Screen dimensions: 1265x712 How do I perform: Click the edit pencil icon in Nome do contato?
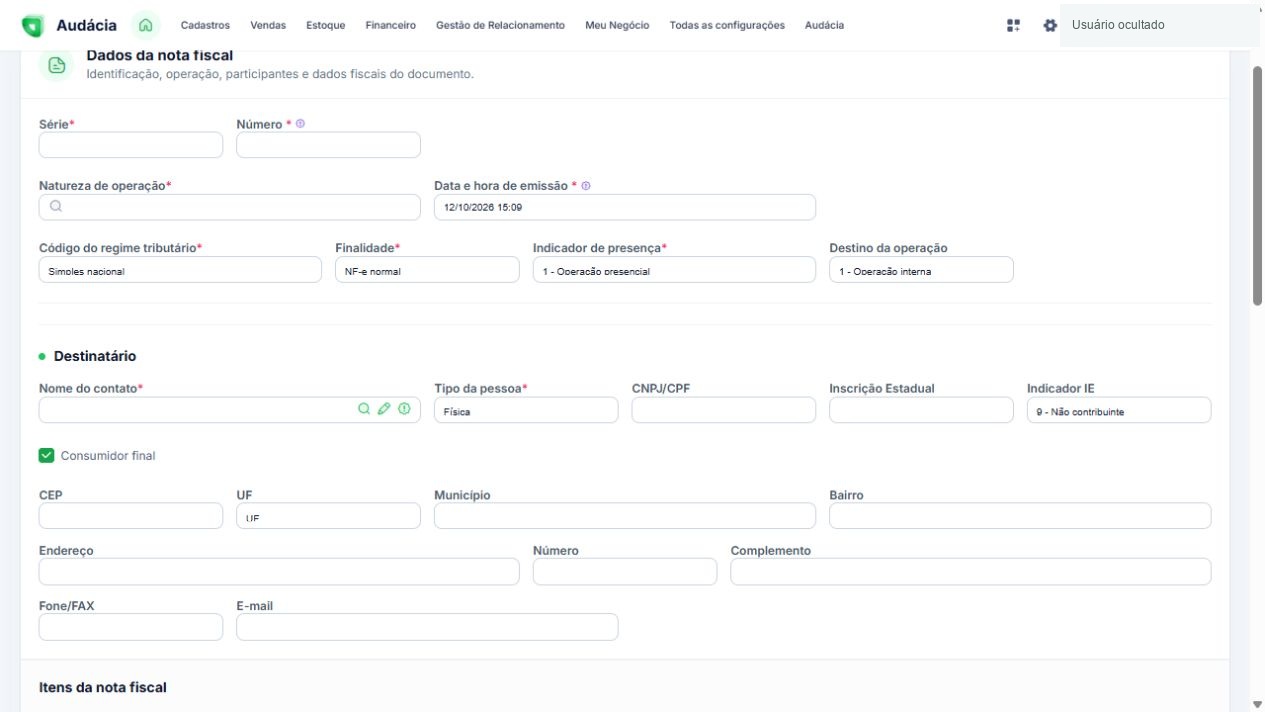click(384, 409)
